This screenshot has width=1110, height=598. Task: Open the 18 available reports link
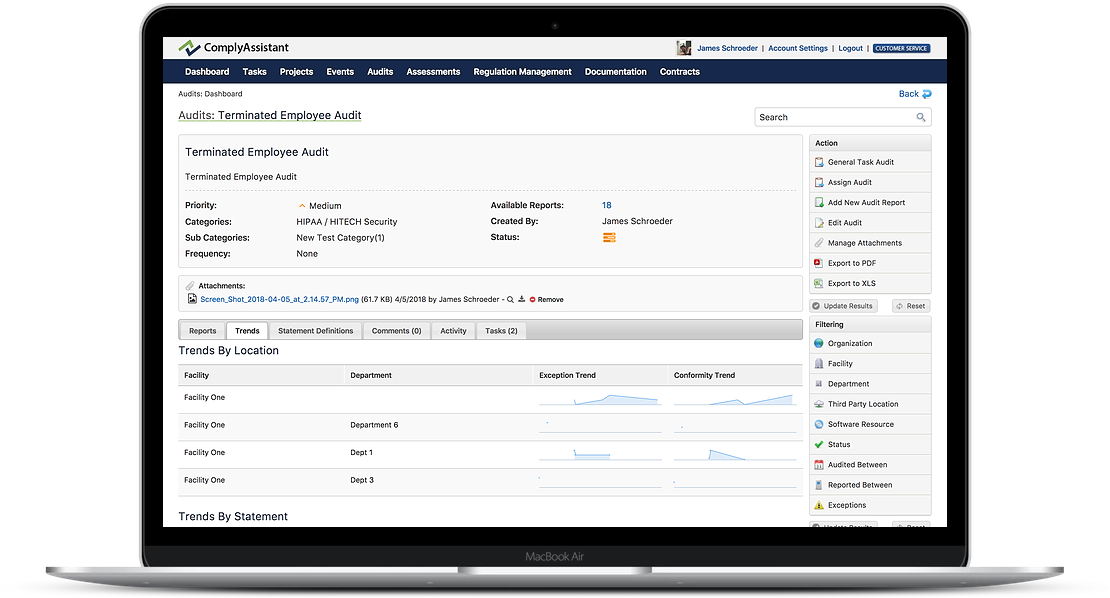[607, 206]
